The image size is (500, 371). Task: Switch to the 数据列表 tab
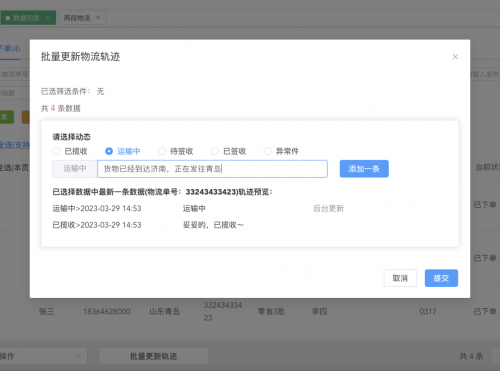click(x=26, y=18)
